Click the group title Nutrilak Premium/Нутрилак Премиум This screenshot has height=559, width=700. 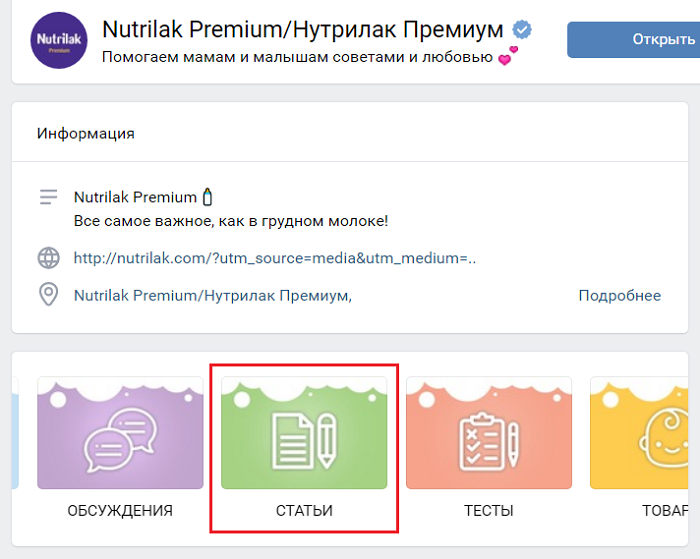coord(303,29)
